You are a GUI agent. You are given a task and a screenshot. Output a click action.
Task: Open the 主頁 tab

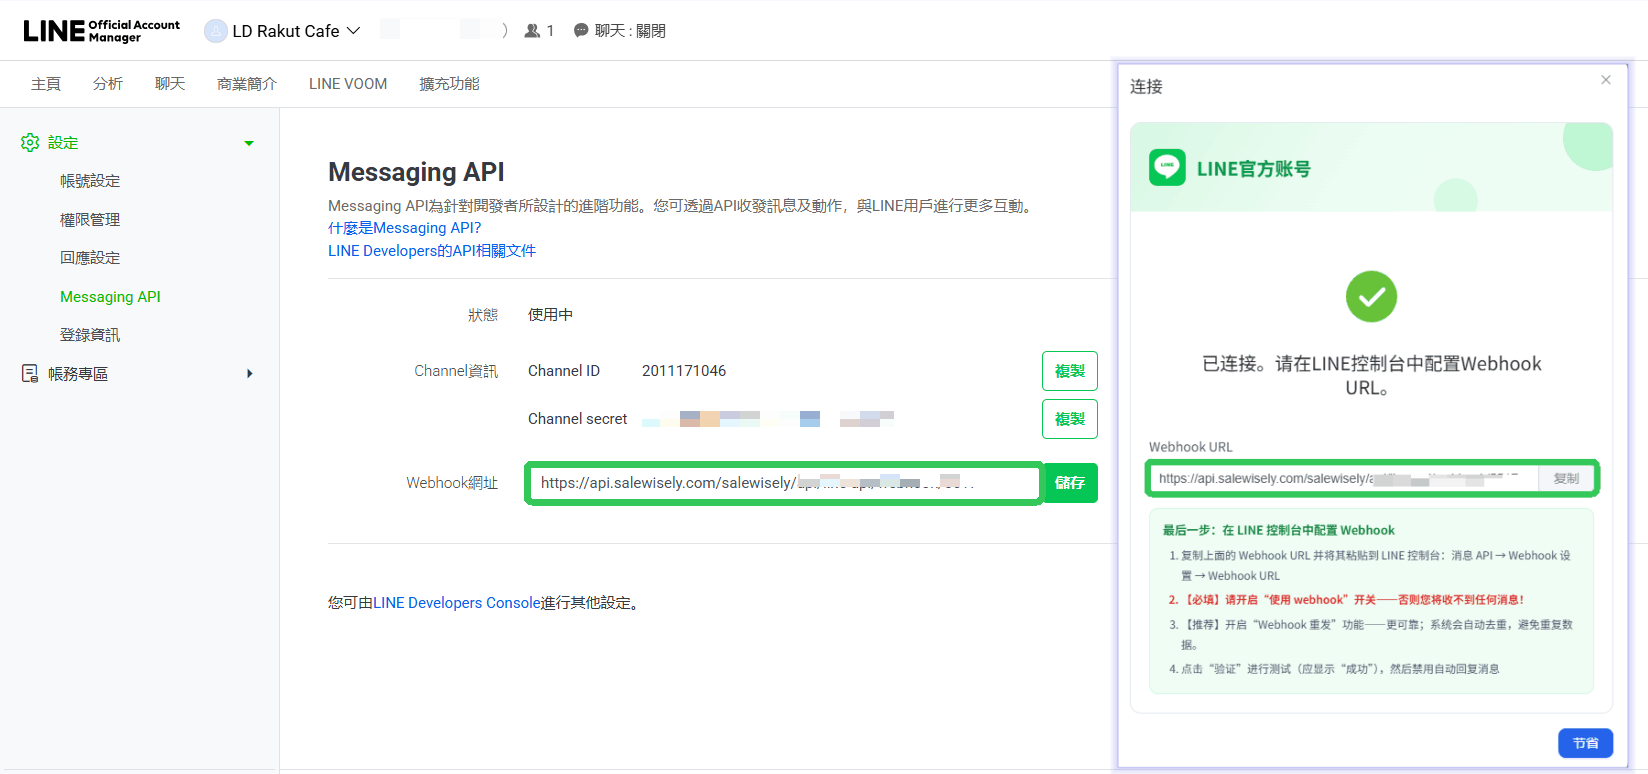tap(46, 84)
